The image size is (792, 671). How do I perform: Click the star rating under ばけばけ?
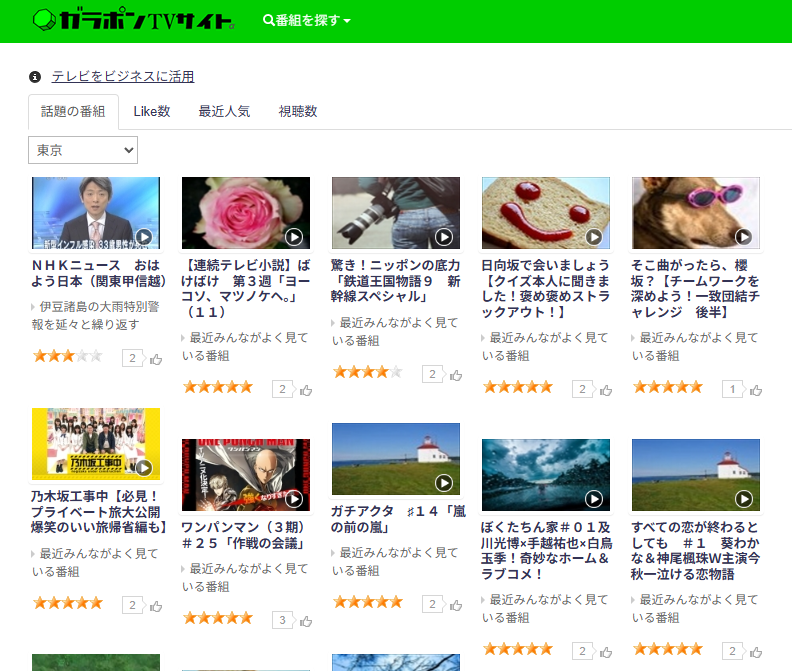(218, 388)
